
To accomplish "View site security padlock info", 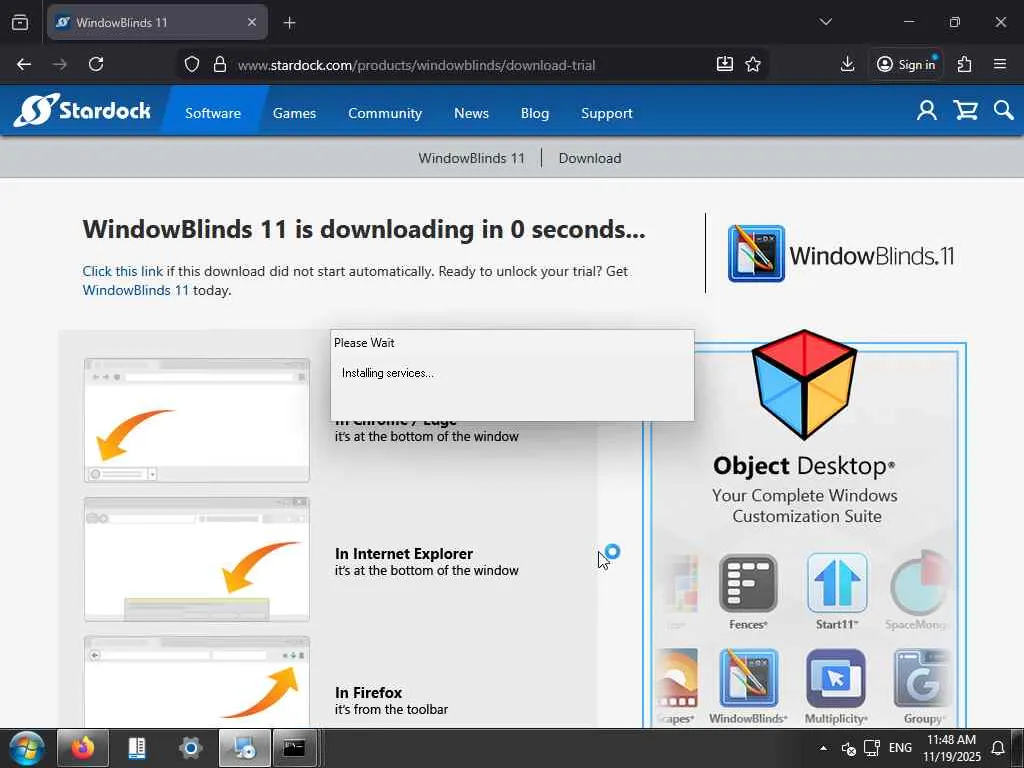I will 220,64.
